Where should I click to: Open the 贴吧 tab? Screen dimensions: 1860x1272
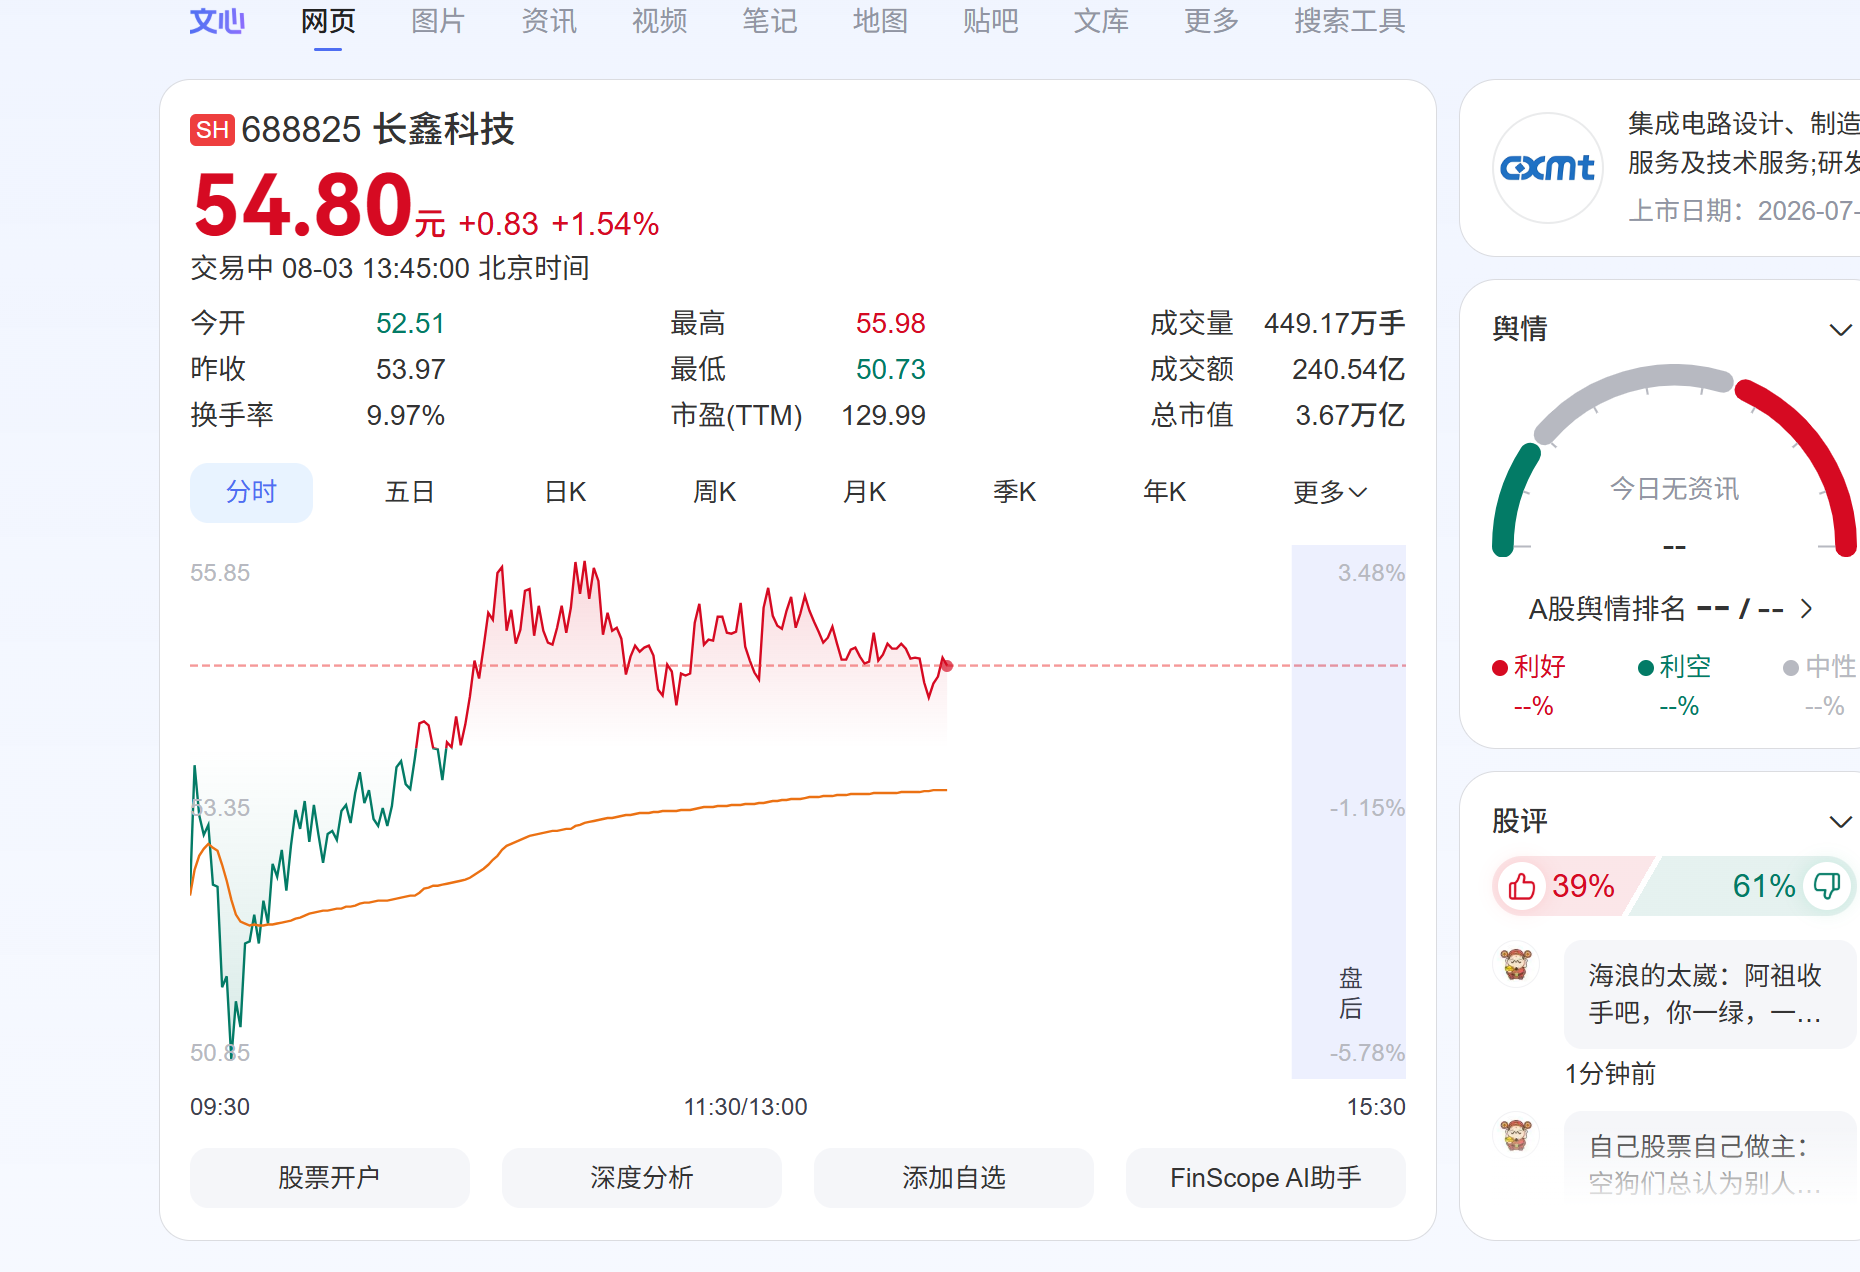coord(991,21)
